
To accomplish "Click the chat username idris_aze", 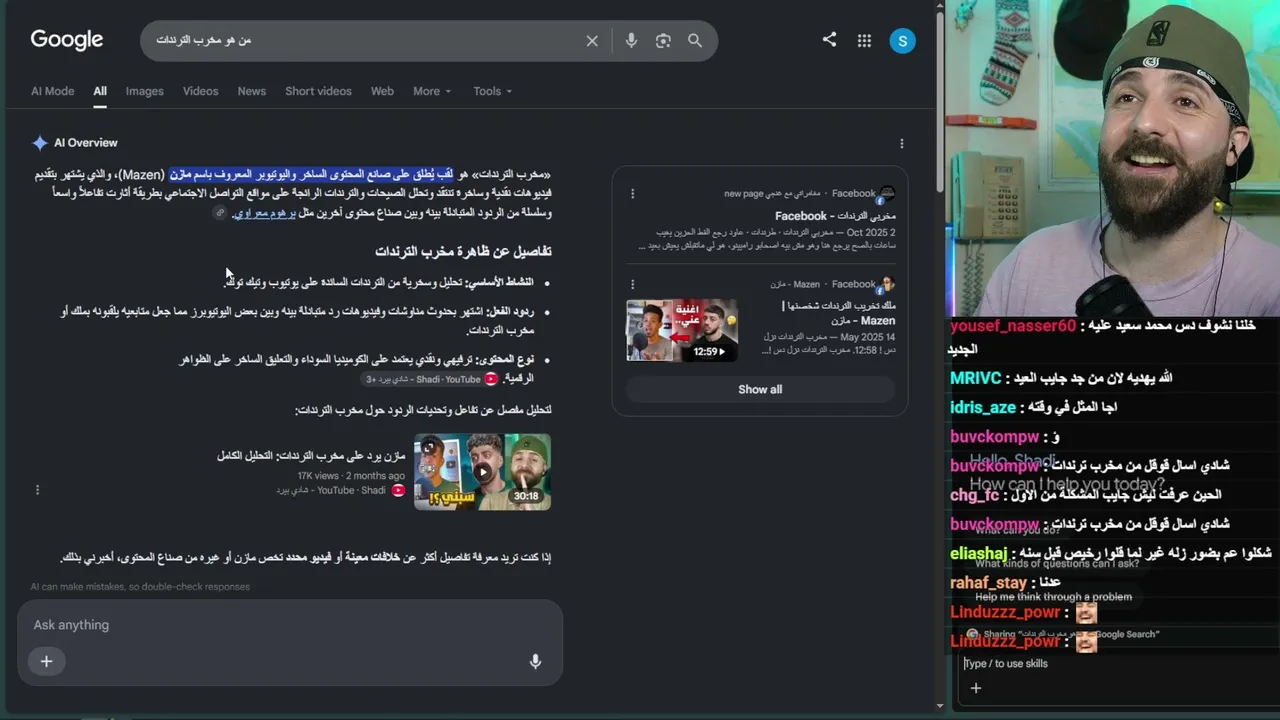I will coord(983,408).
